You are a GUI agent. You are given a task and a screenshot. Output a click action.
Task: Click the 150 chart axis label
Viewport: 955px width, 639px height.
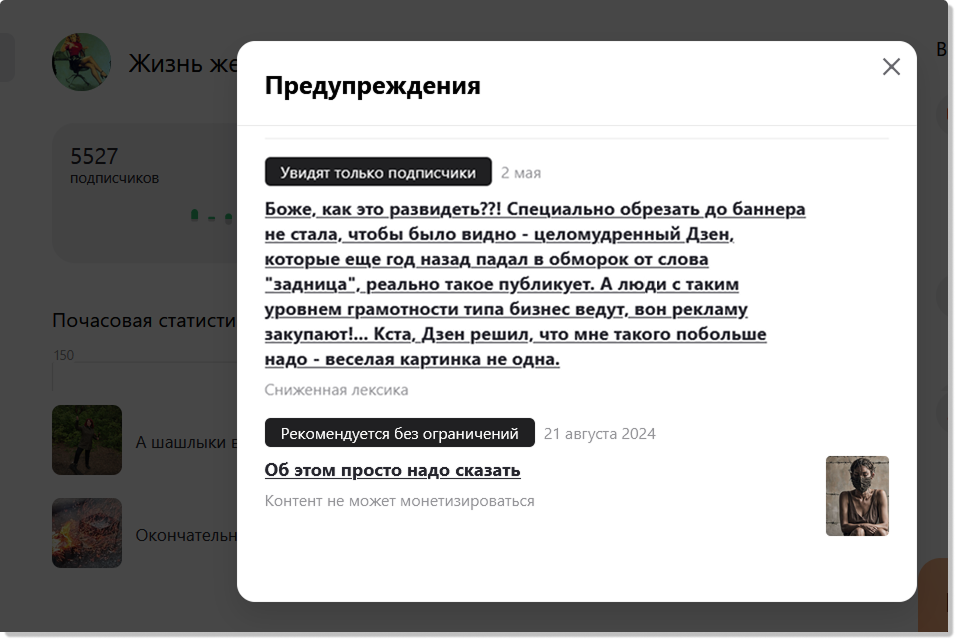pos(64,355)
